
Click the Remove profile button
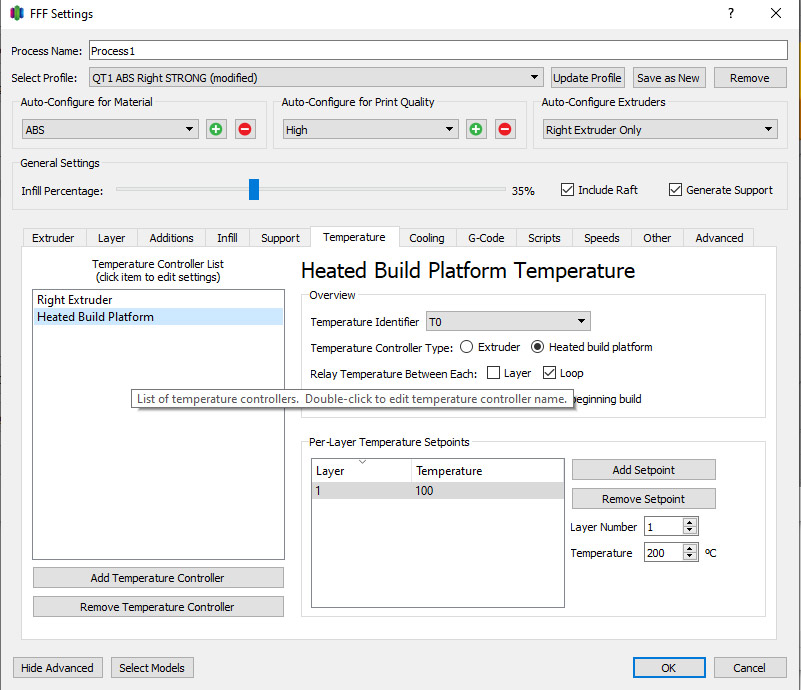tap(749, 78)
